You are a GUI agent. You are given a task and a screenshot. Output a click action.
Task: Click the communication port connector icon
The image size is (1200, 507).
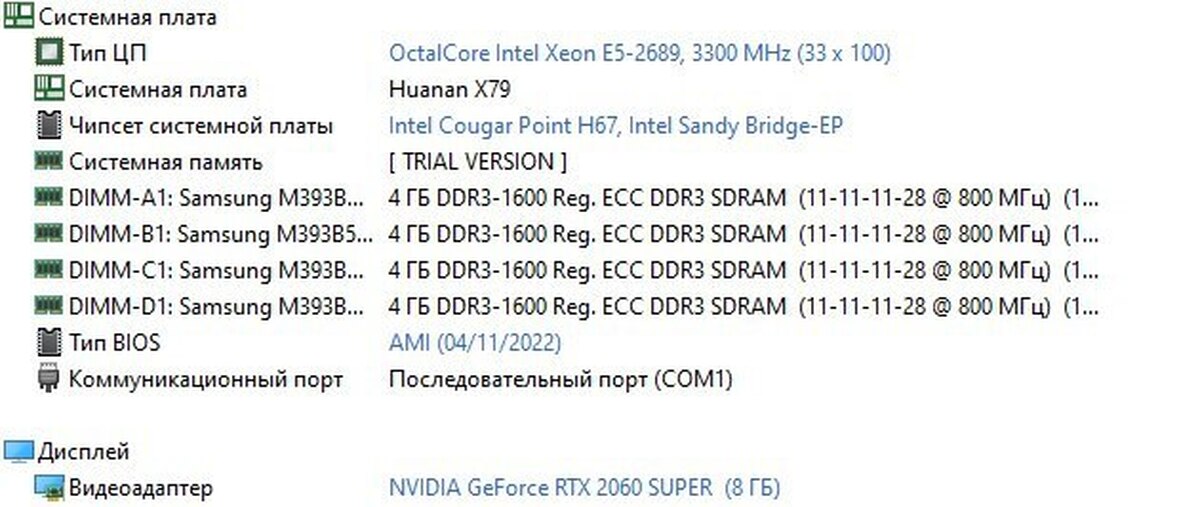pyautogui.click(x=48, y=380)
